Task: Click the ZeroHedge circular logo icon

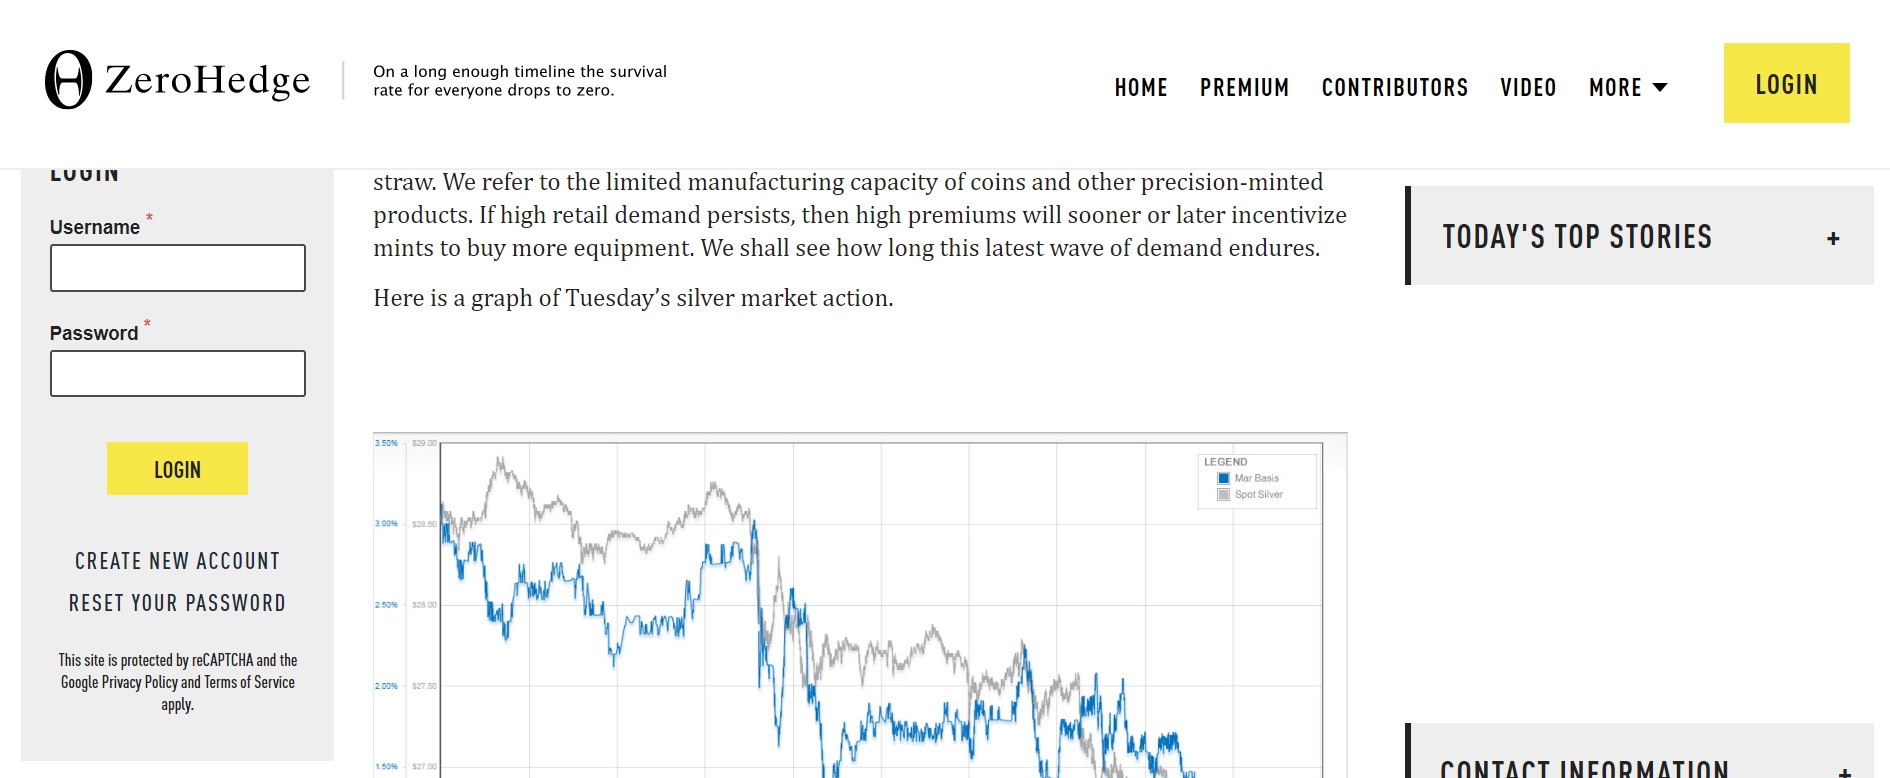Action: (x=68, y=80)
